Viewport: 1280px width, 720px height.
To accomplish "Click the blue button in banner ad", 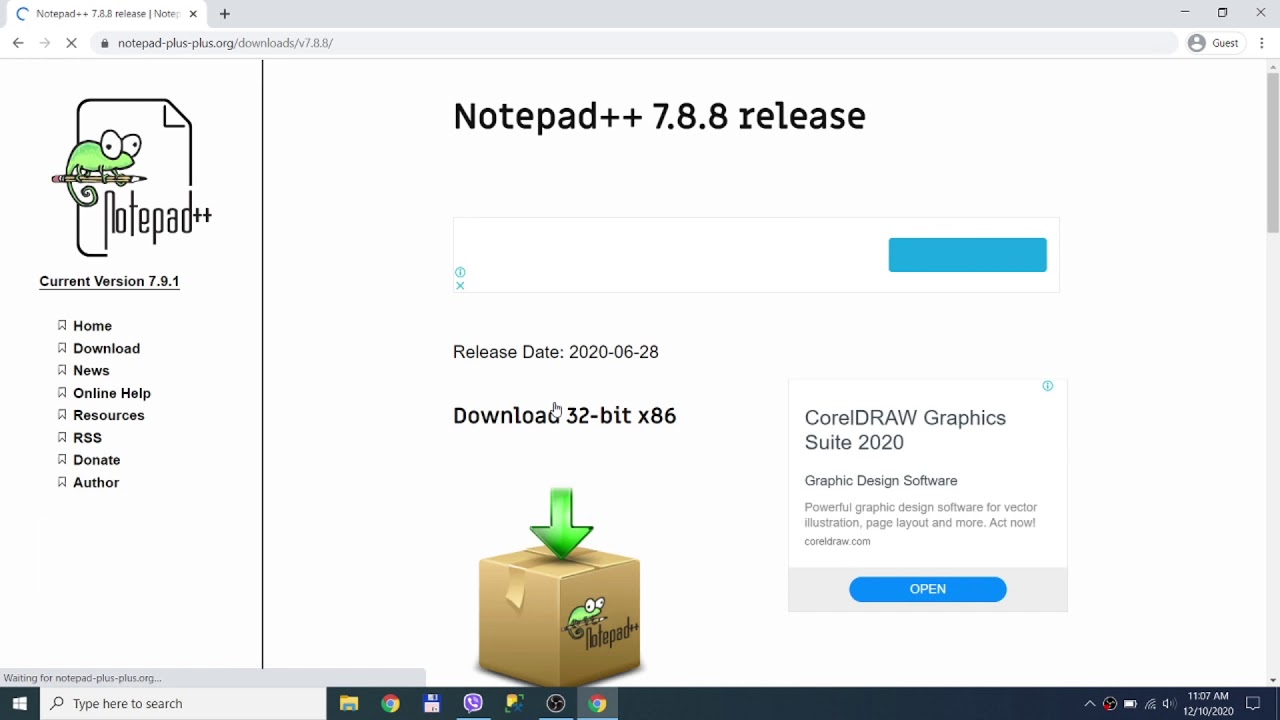I will point(967,255).
